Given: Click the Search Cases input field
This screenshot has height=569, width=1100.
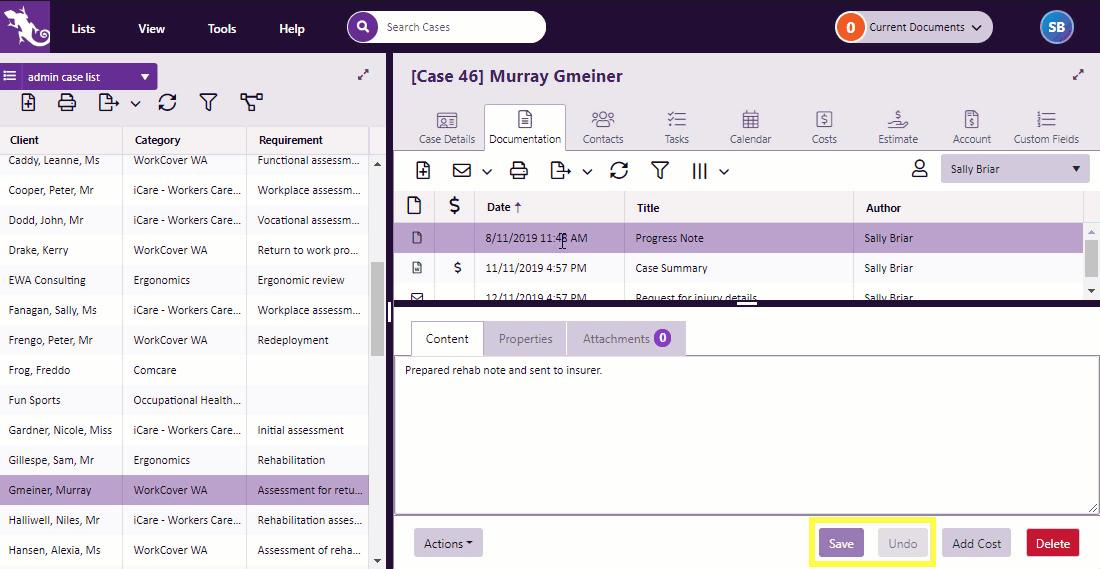Looking at the screenshot, I should pyautogui.click(x=460, y=27).
